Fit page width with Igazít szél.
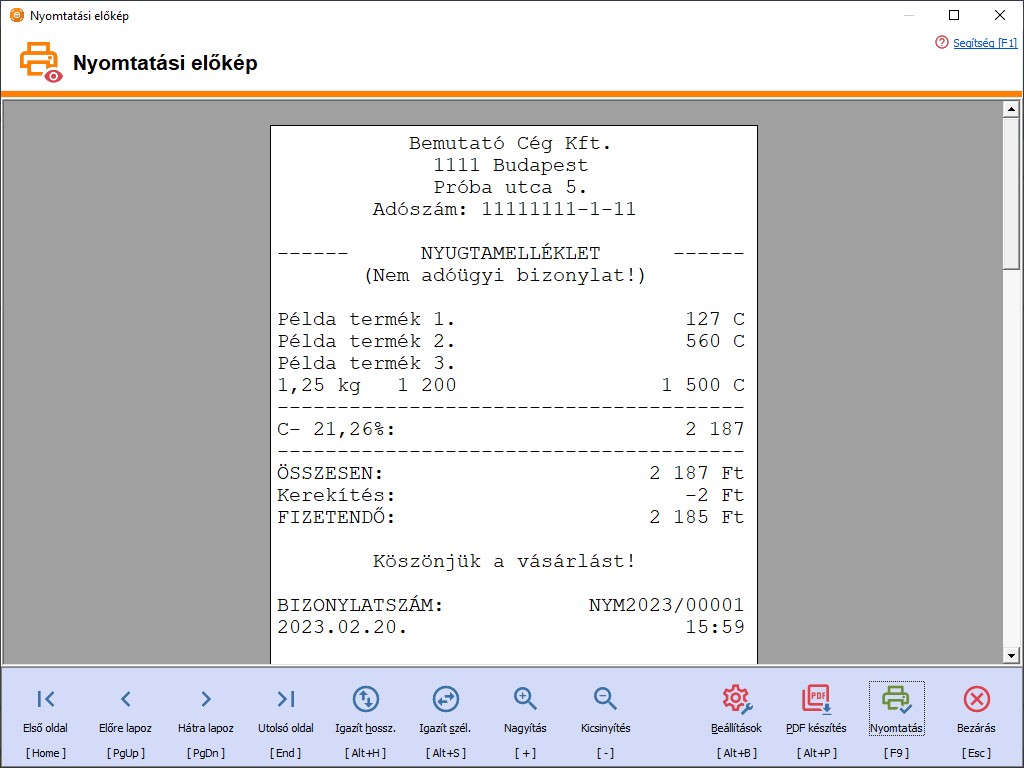Image resolution: width=1024 pixels, height=768 pixels. coord(445,699)
